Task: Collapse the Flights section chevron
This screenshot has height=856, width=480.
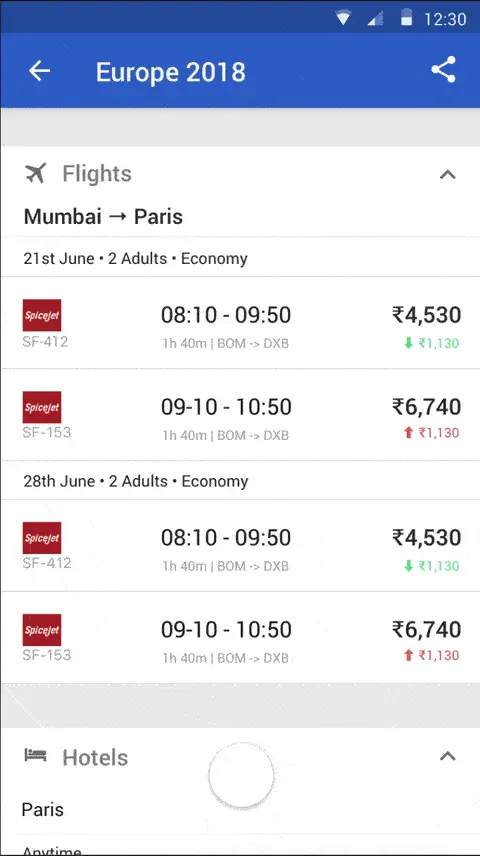Action: [x=447, y=175]
